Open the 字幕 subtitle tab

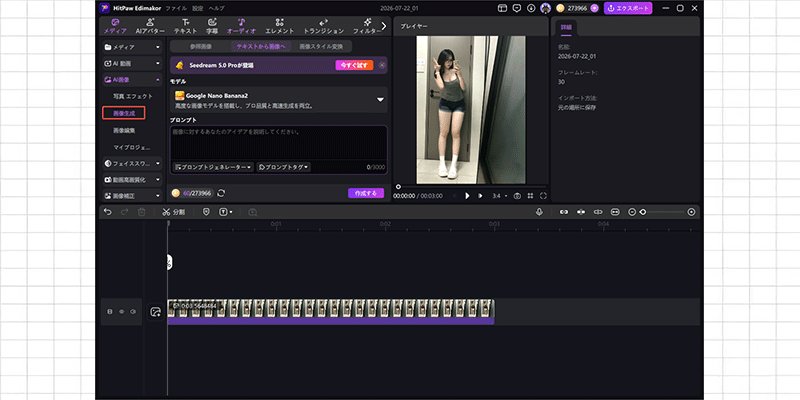click(212, 26)
